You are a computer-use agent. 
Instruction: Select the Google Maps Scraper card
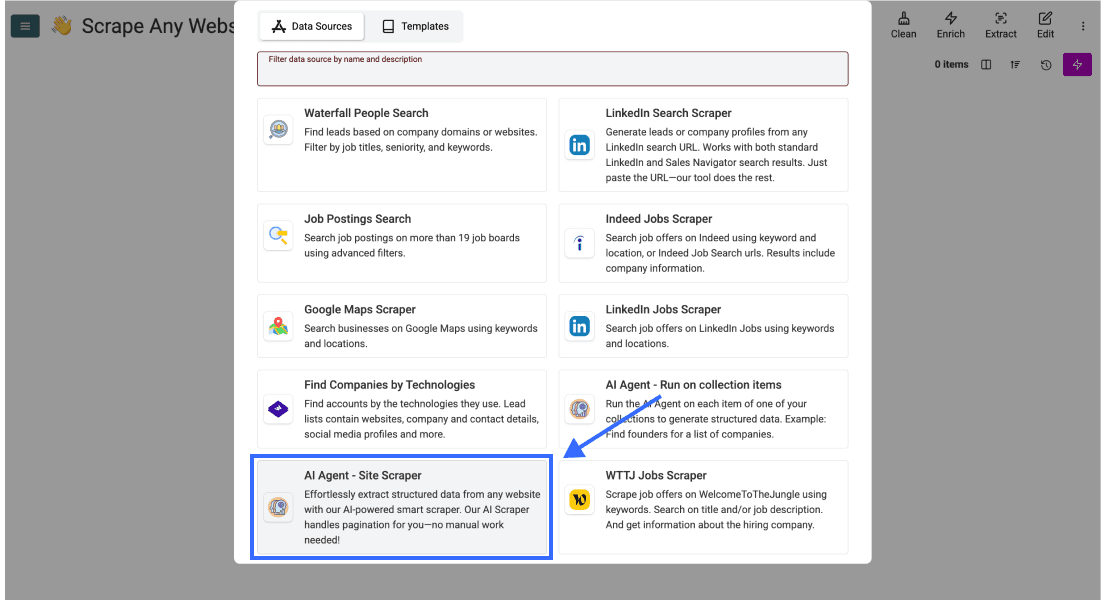[402, 326]
